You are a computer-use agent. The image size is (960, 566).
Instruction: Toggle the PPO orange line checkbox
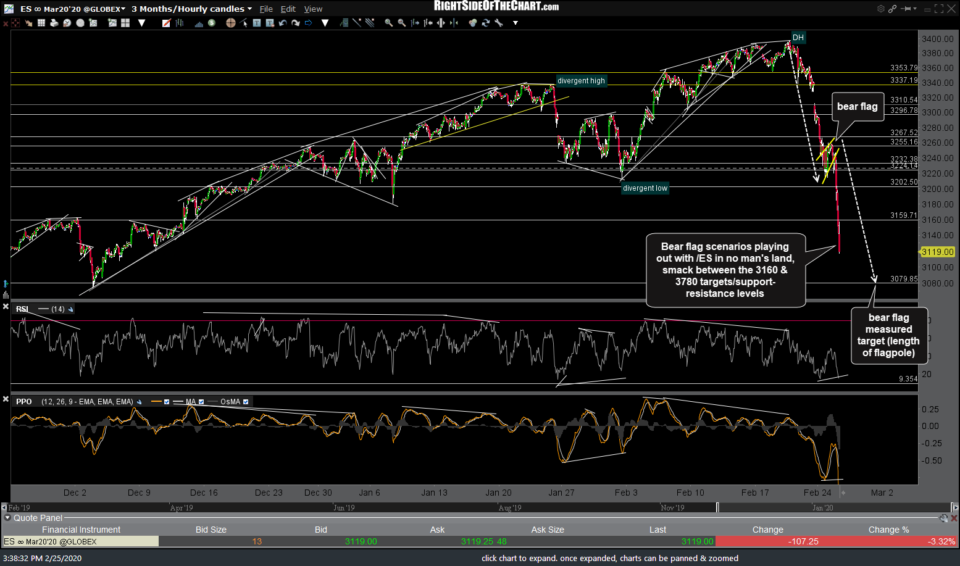click(167, 402)
